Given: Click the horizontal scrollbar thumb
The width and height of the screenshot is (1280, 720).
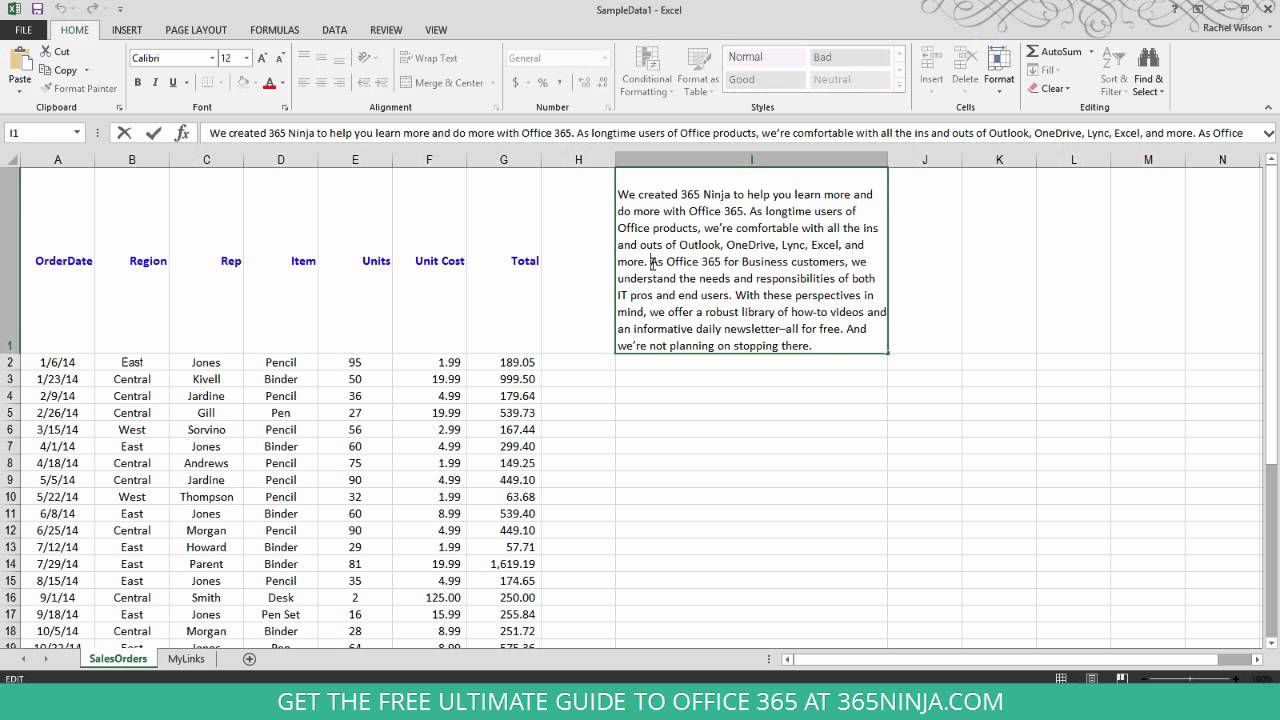Looking at the screenshot, I should (x=1006, y=659).
